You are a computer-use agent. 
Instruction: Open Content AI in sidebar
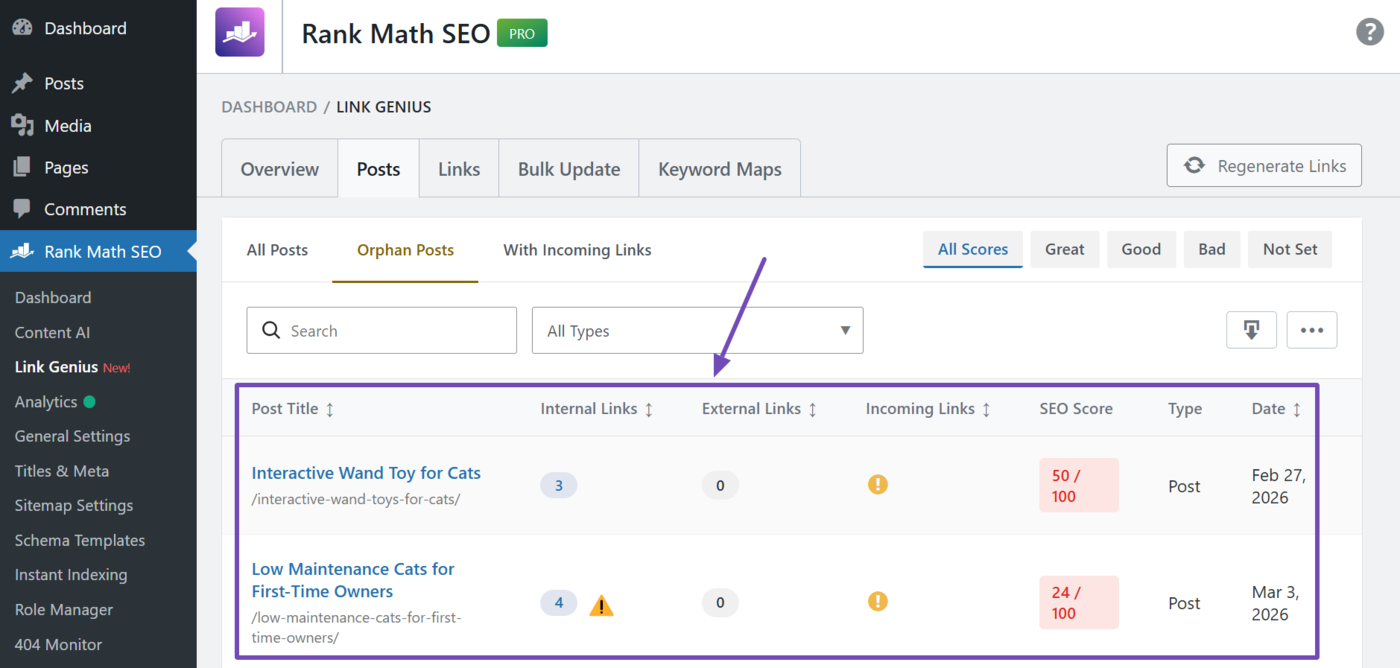[52, 333]
